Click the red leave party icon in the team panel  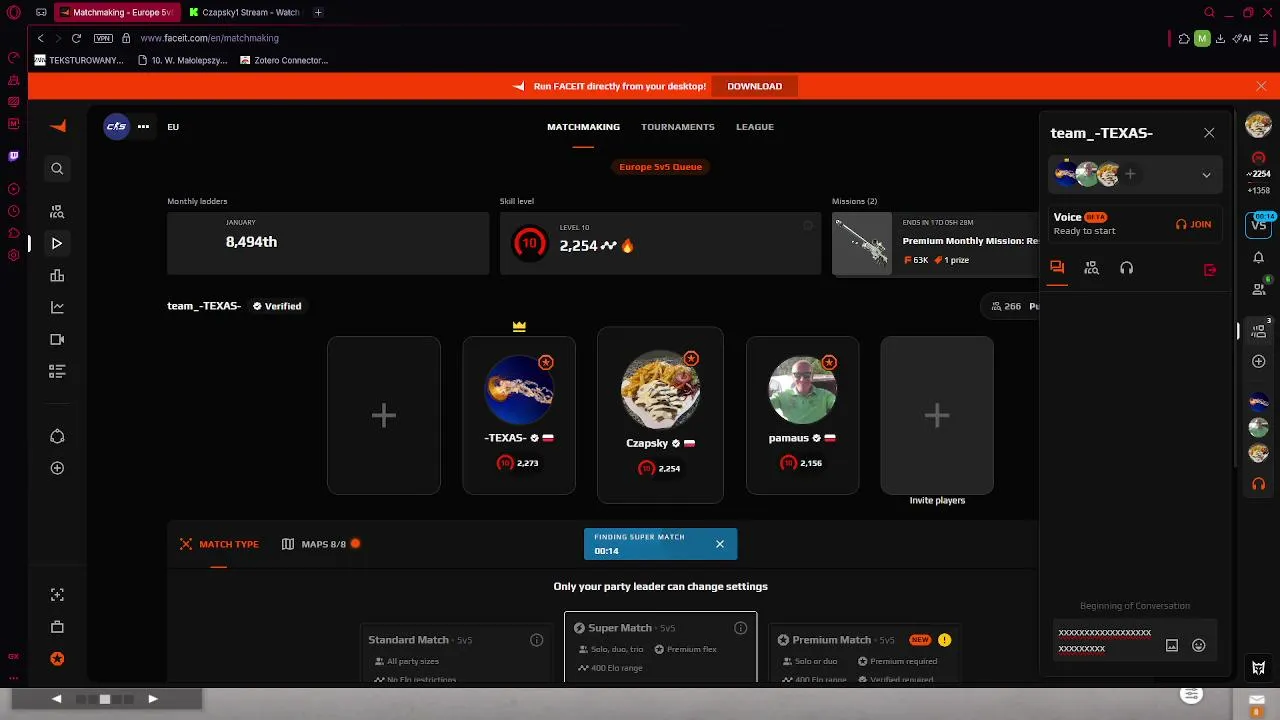pyautogui.click(x=1210, y=269)
